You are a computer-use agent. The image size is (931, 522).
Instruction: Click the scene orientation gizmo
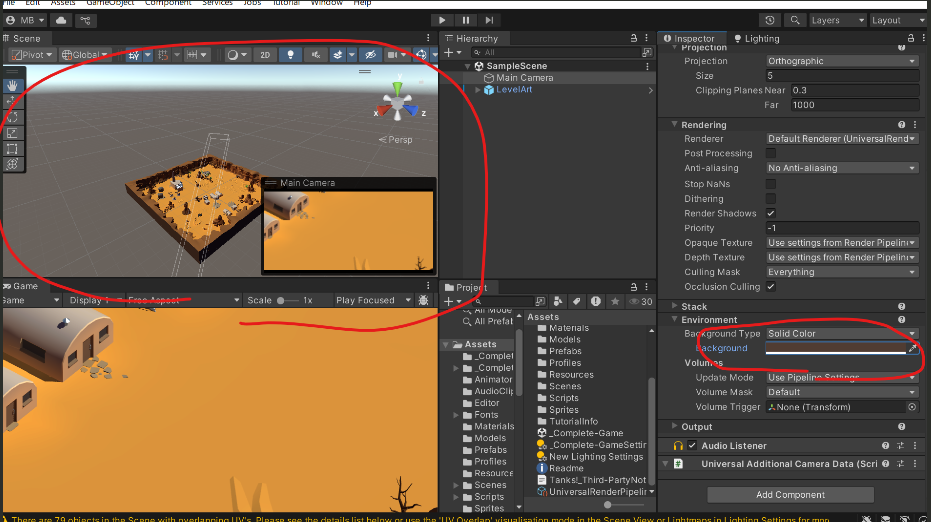coord(398,103)
